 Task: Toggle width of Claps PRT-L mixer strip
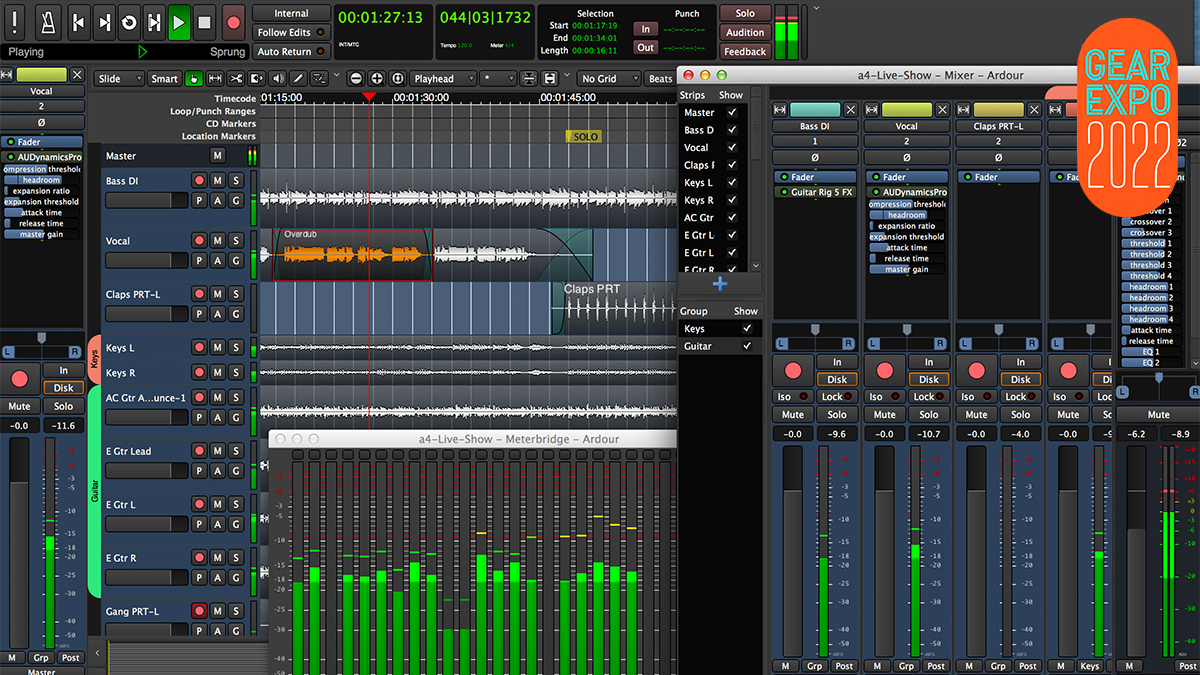963,110
